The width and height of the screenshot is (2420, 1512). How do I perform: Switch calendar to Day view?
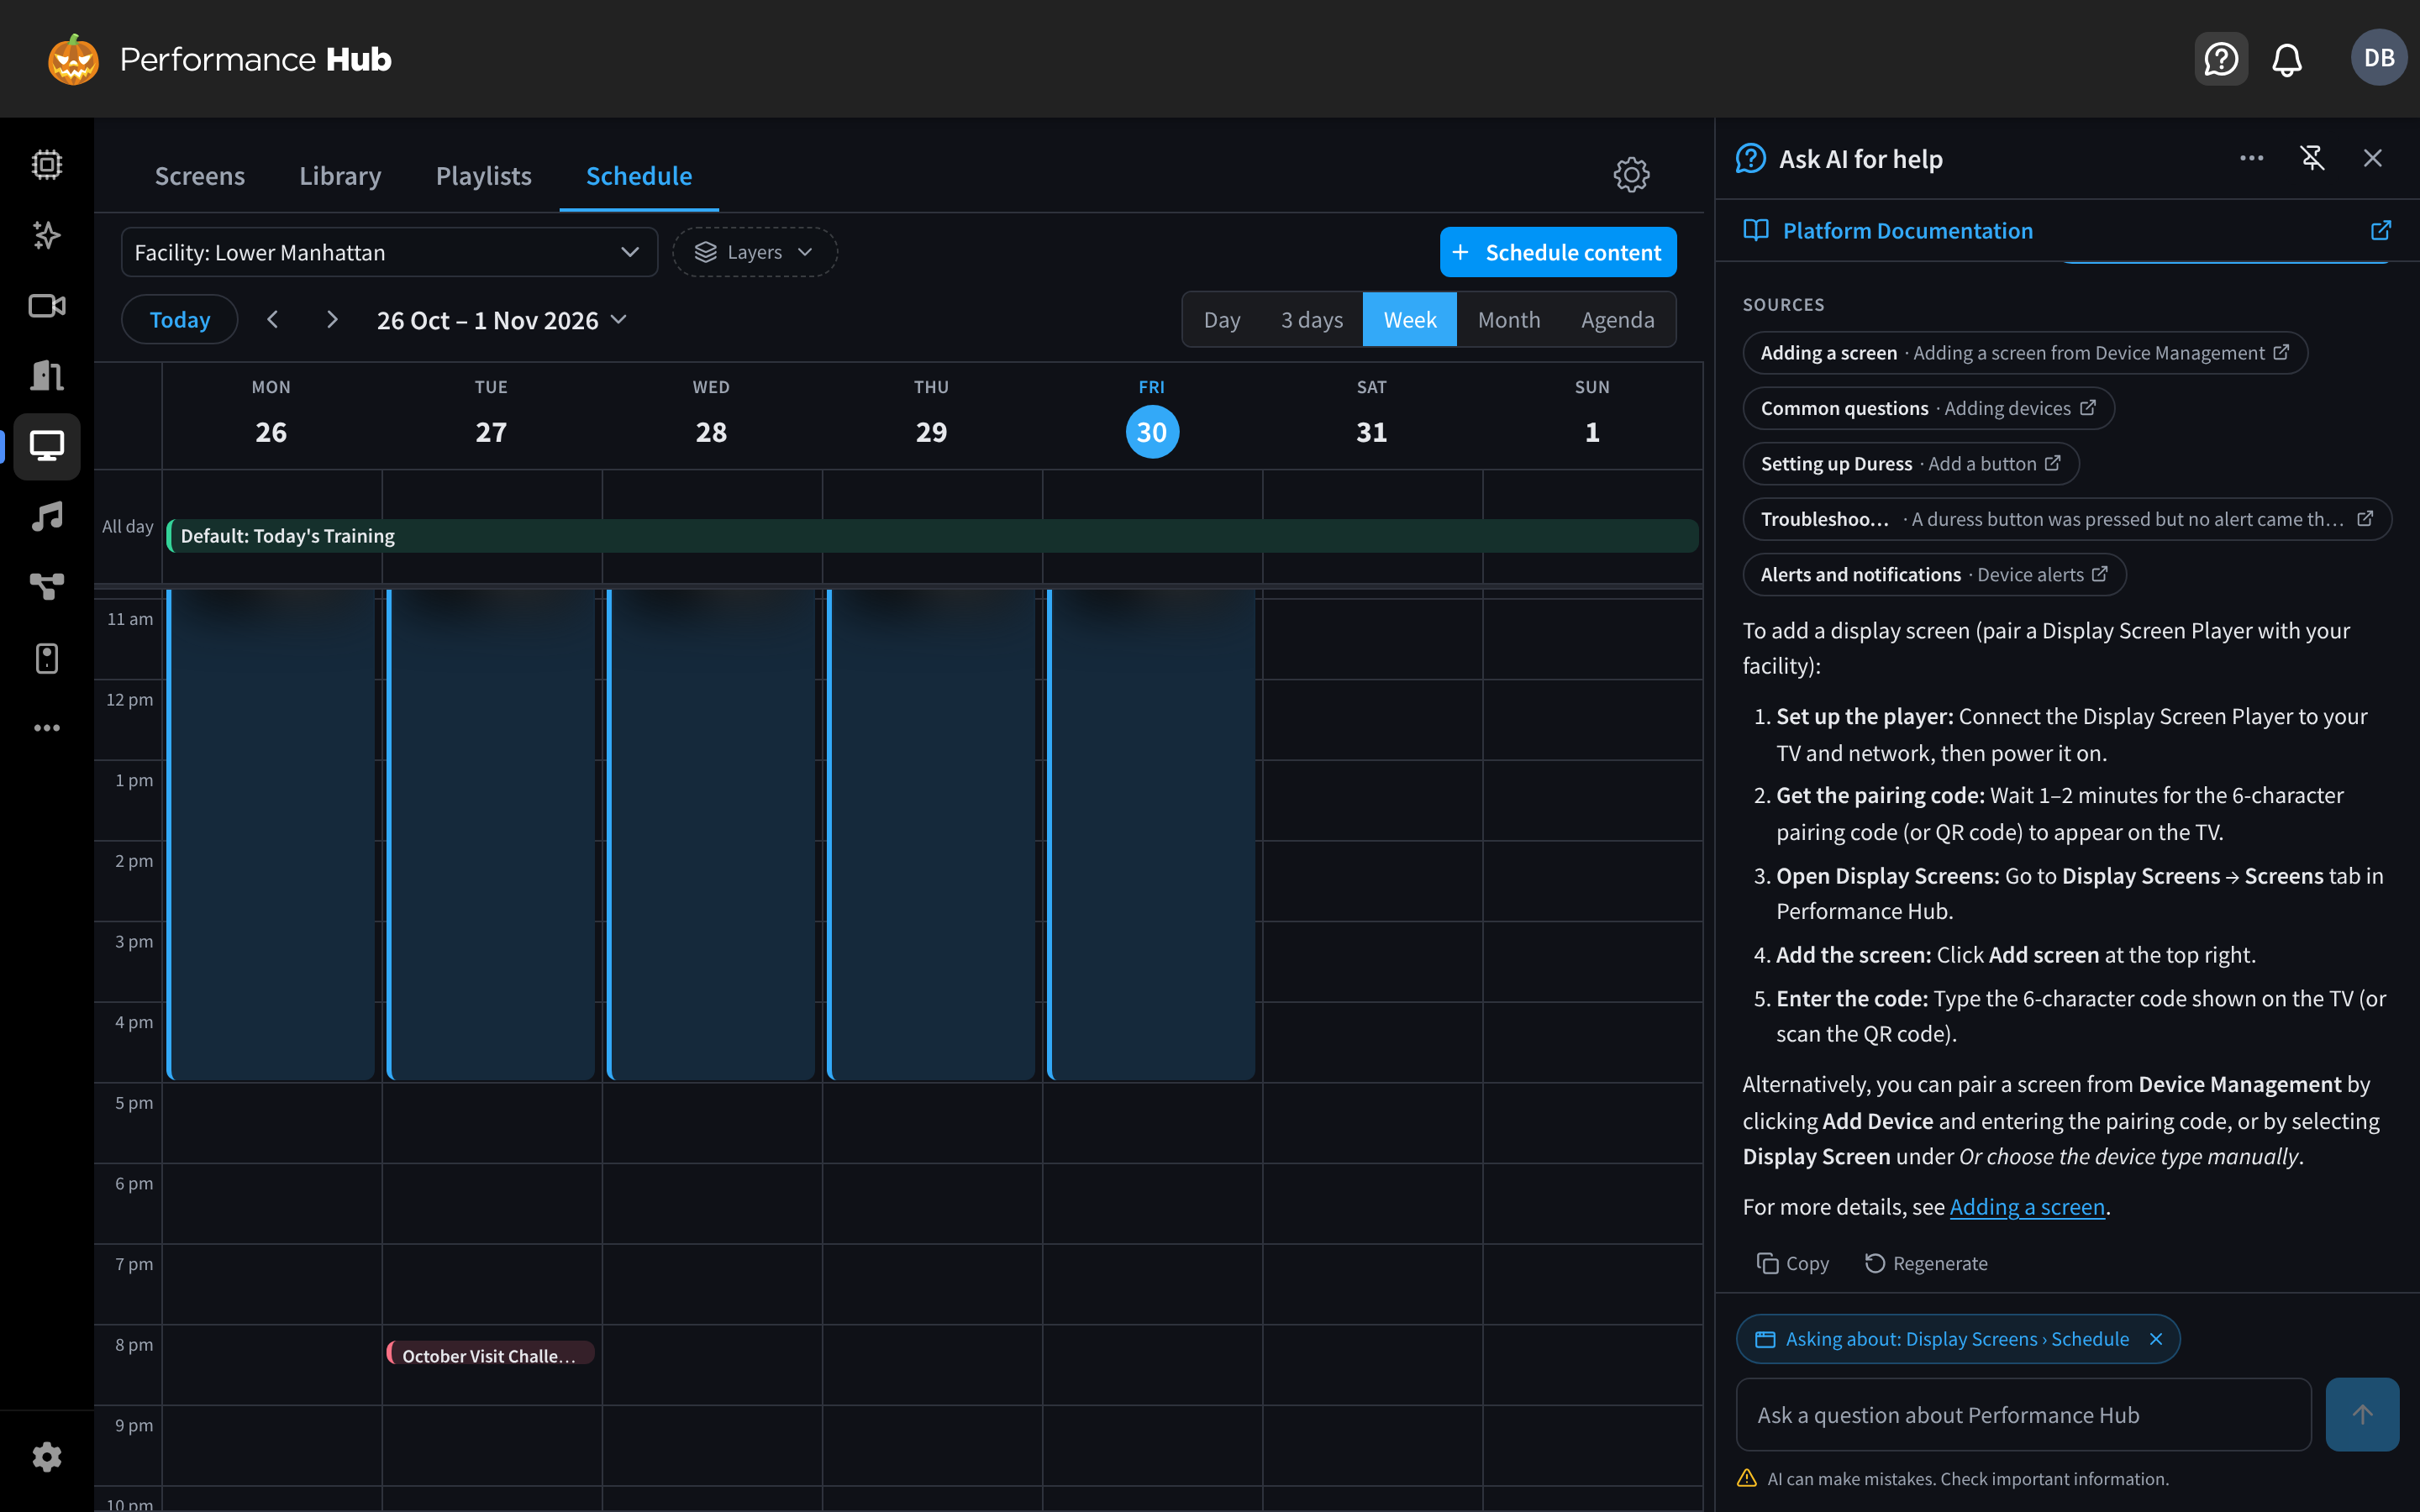[1221, 320]
